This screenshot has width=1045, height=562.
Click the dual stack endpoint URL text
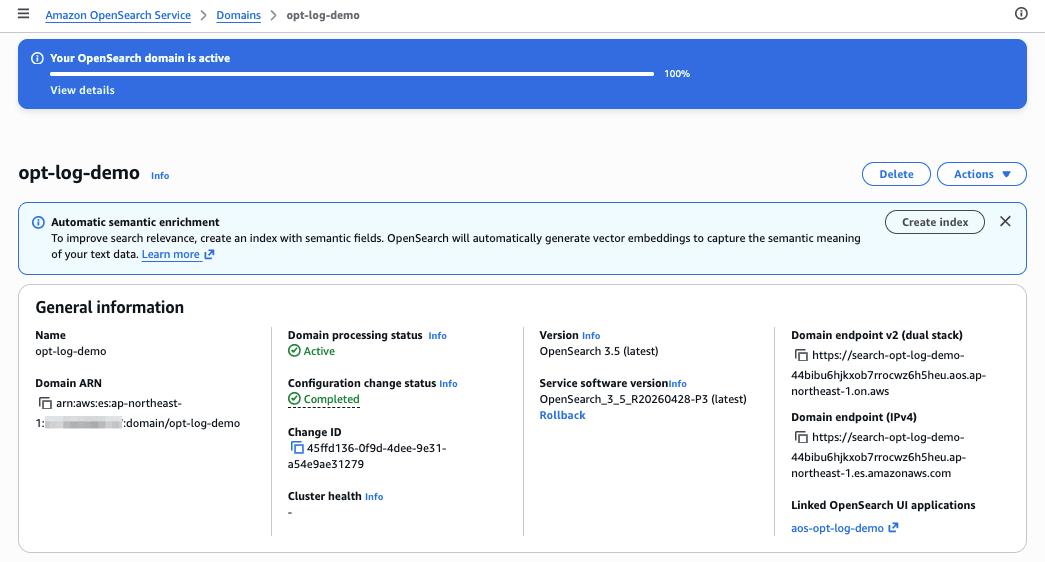tap(888, 373)
